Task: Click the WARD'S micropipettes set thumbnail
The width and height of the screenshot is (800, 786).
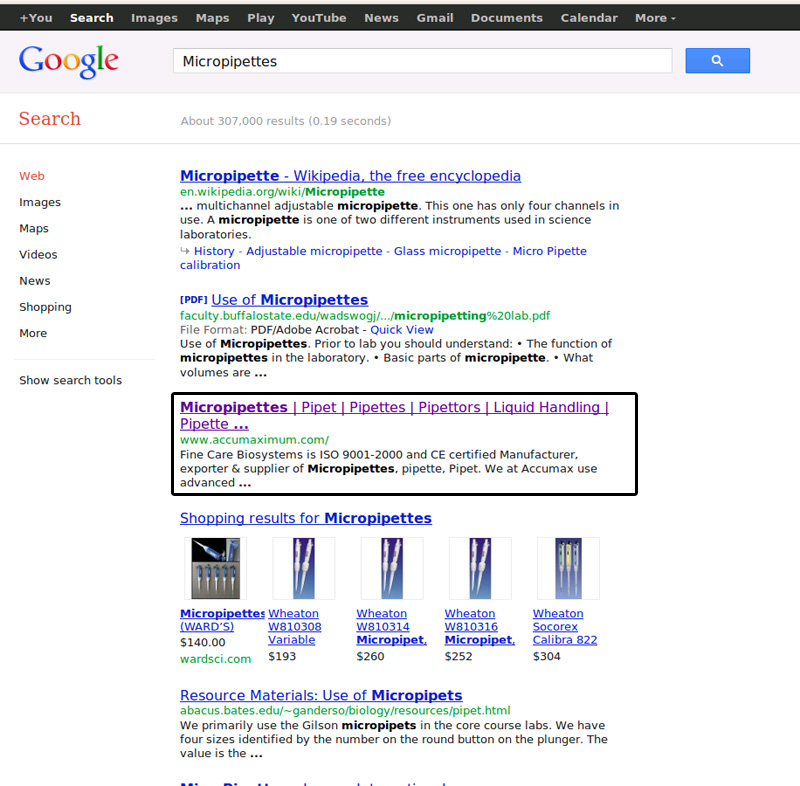Action: point(215,568)
